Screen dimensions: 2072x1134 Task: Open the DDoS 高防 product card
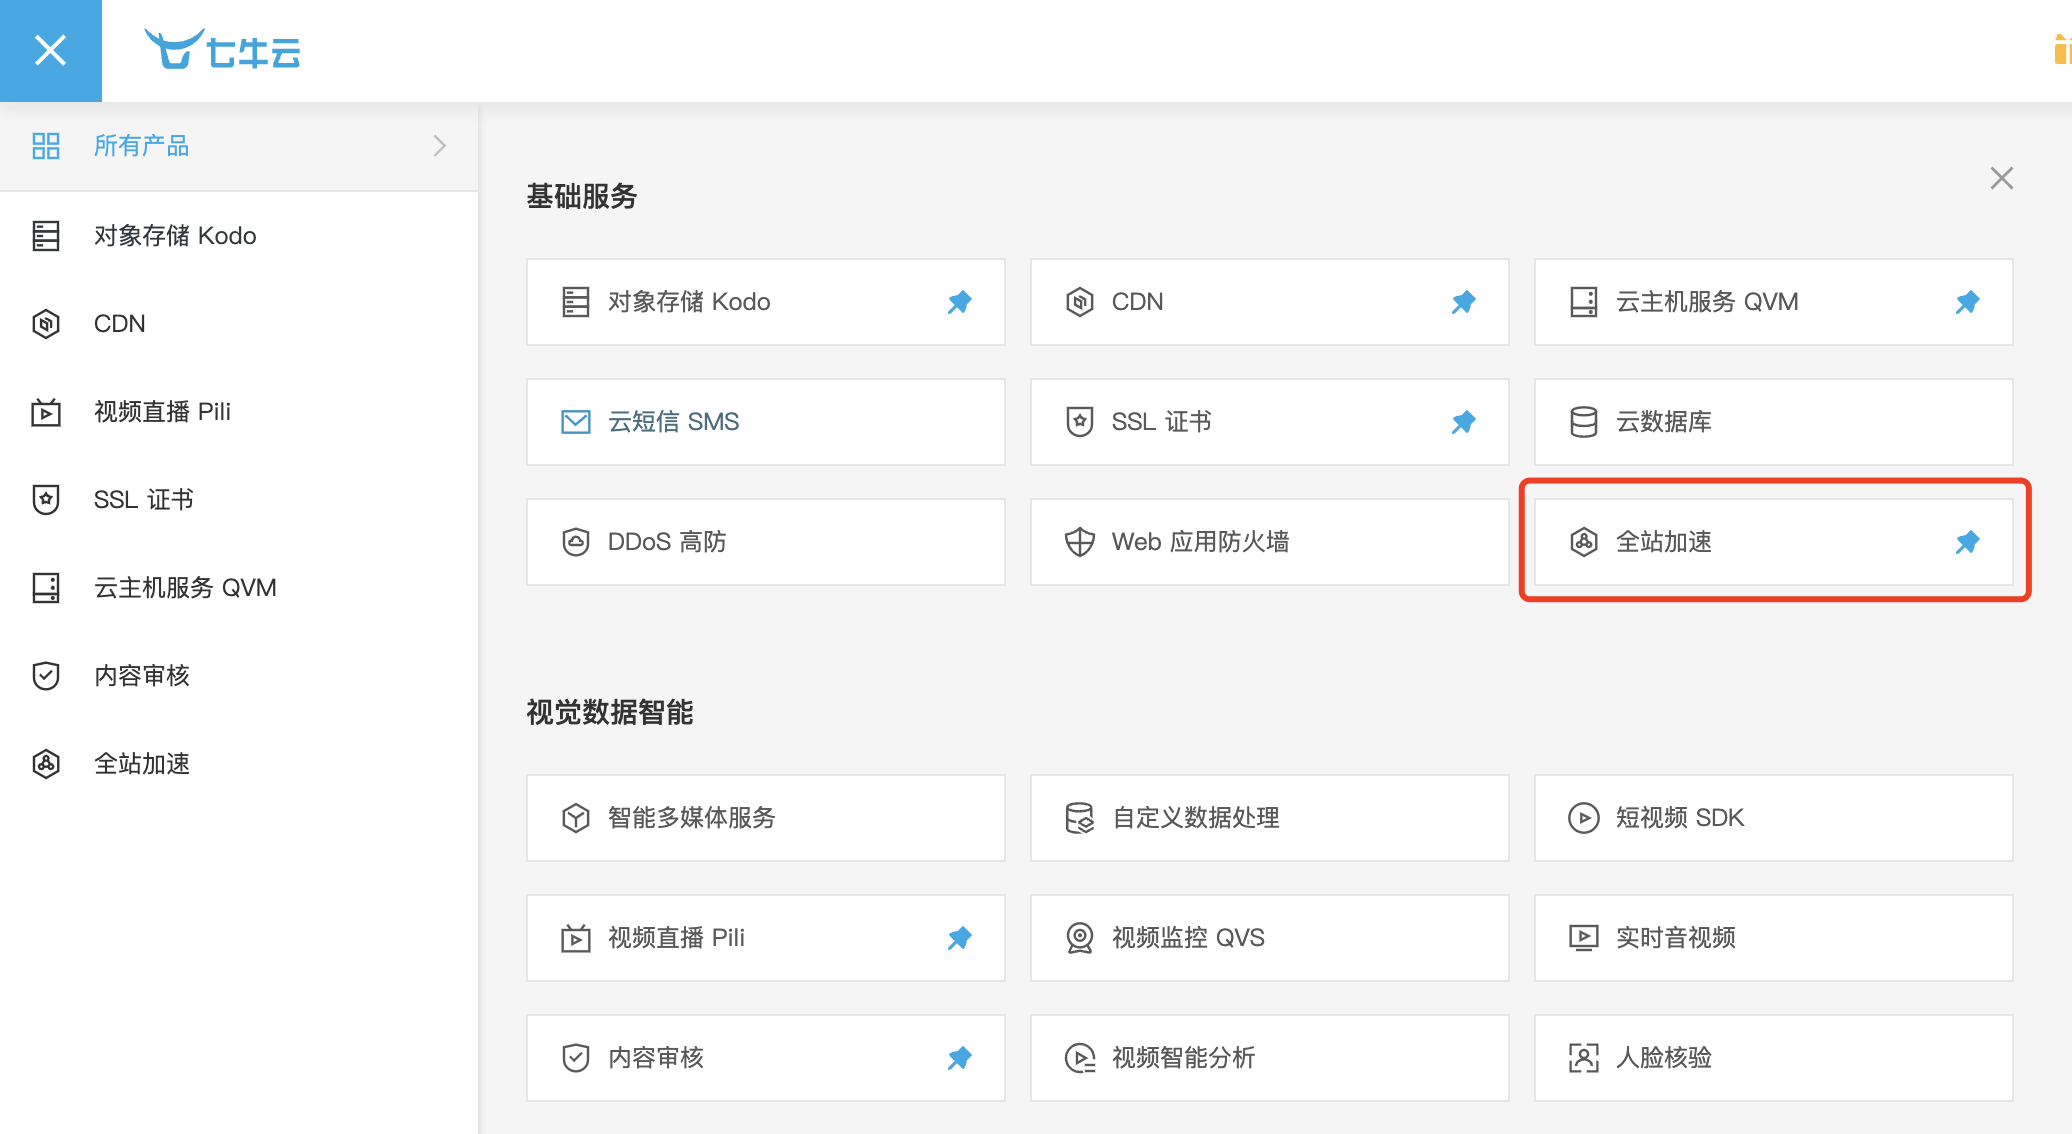click(x=766, y=542)
